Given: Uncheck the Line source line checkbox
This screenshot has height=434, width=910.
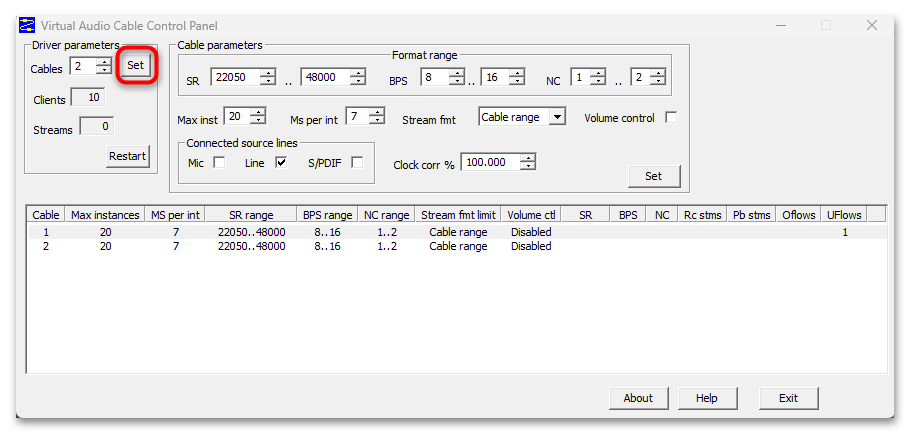Looking at the screenshot, I should [x=281, y=162].
